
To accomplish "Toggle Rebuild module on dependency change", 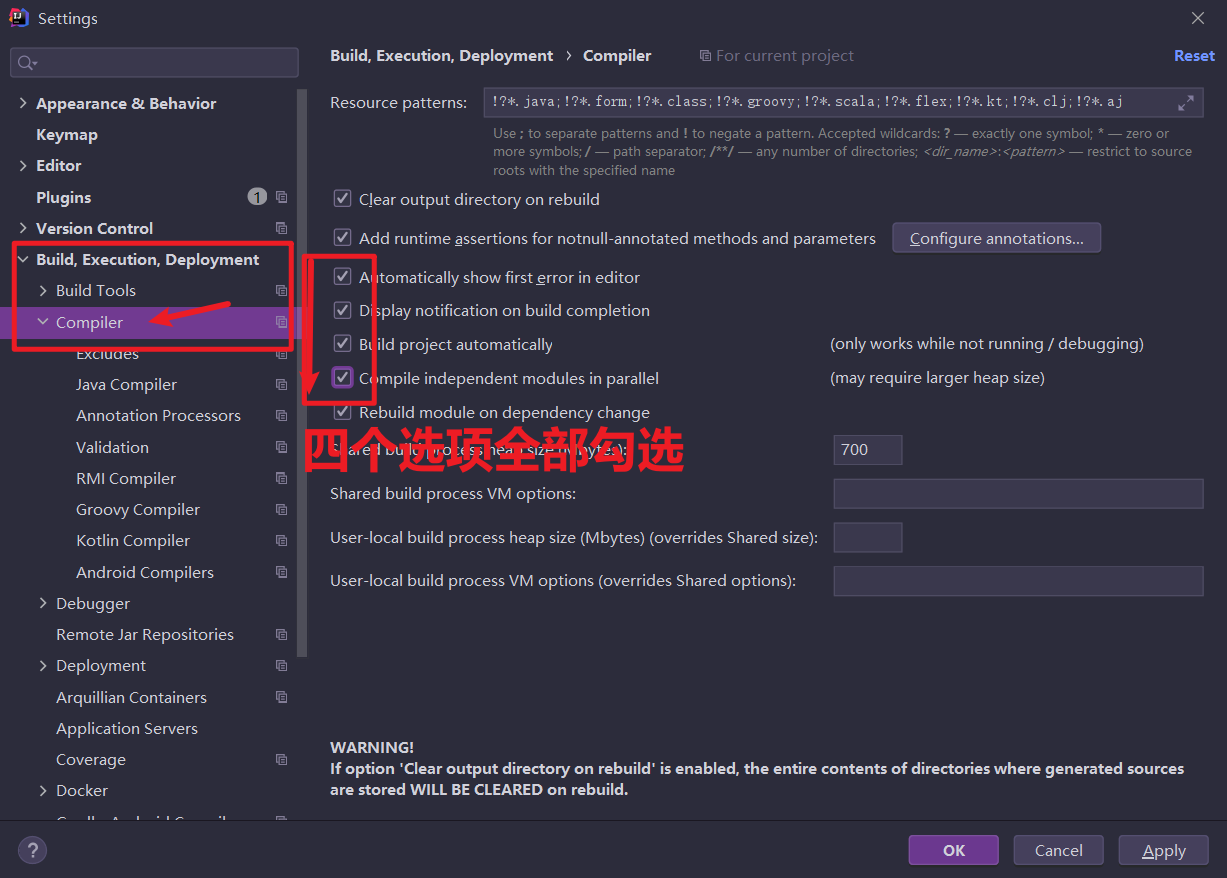I will pyautogui.click(x=342, y=412).
